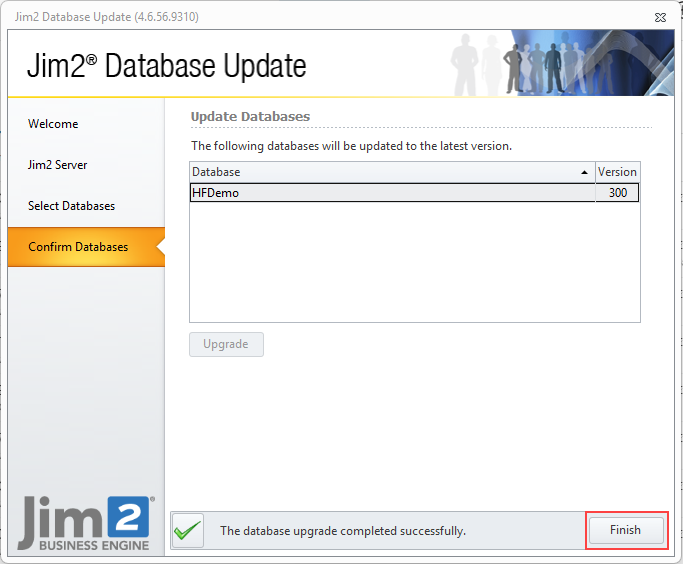Go to the Jim2 Server step
This screenshot has height=564, width=683.
click(57, 165)
